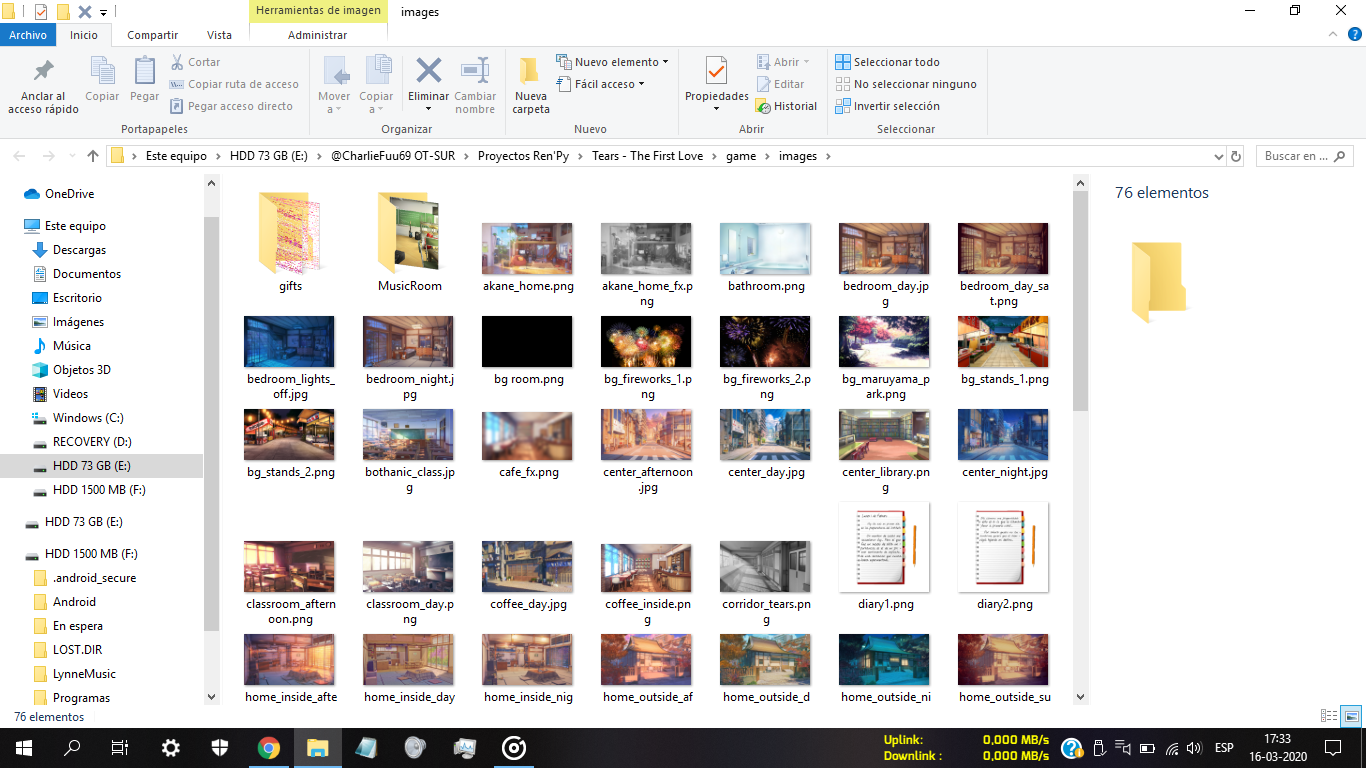Open Propiedades in the ribbon
Viewport: 1366px width, 768px height.
click(716, 74)
